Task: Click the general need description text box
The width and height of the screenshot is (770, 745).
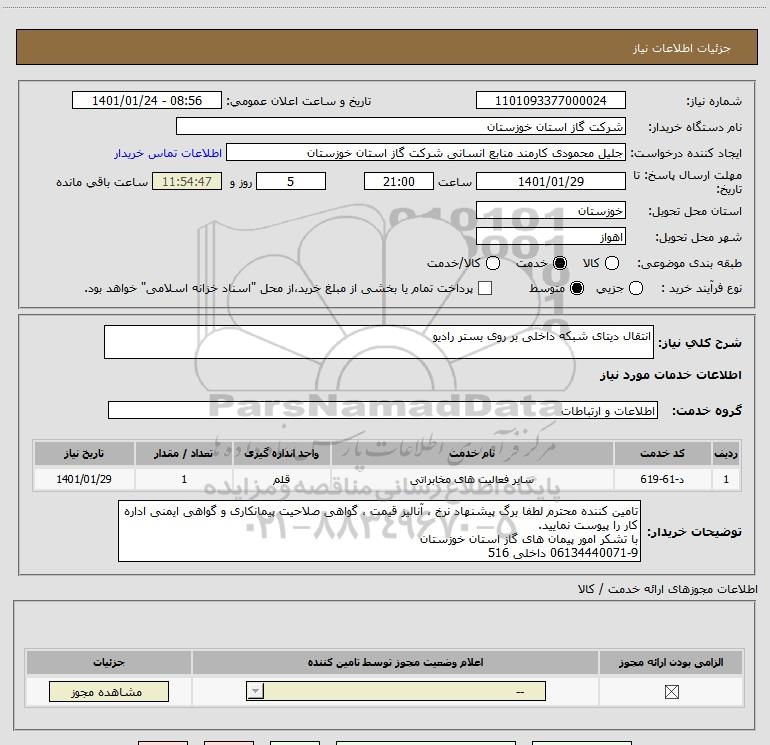Action: [379, 342]
